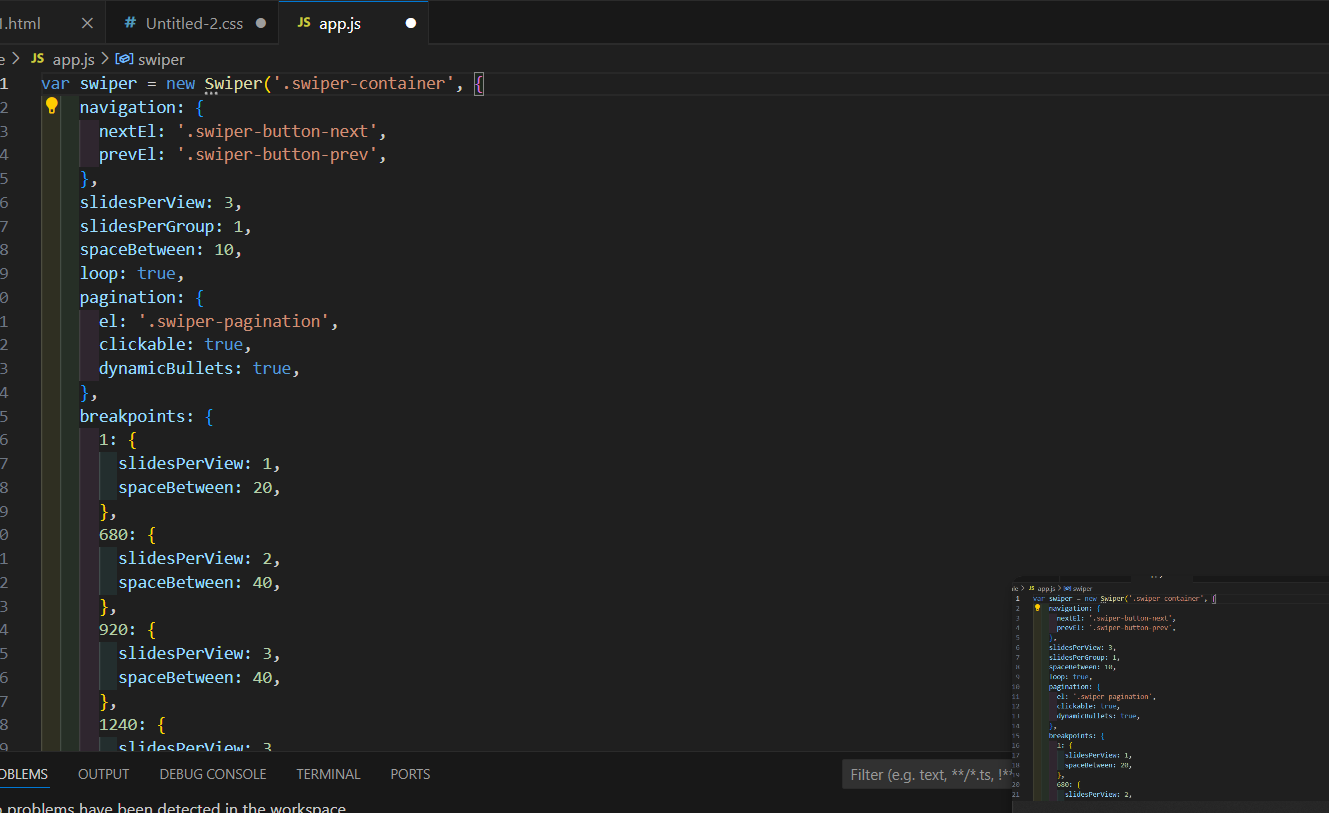Click the problems Filter input field
1329x813 pixels.
(x=925, y=774)
